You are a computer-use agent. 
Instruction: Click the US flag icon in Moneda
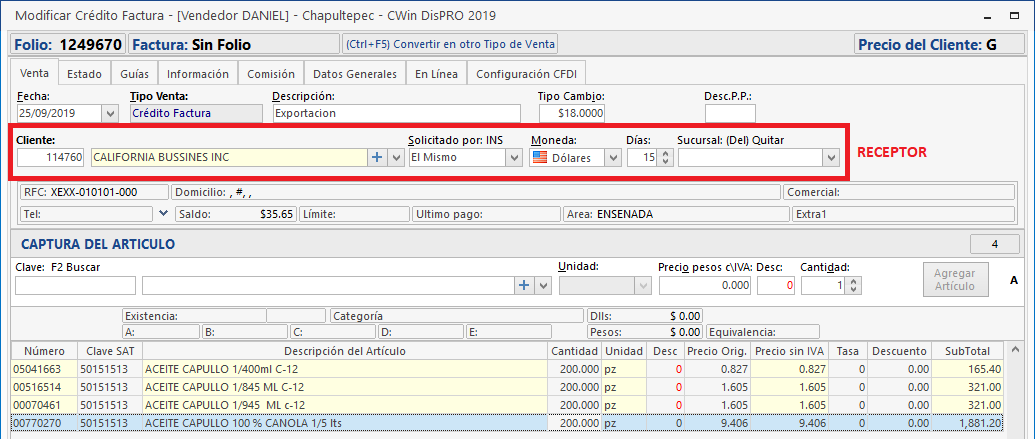(541, 158)
